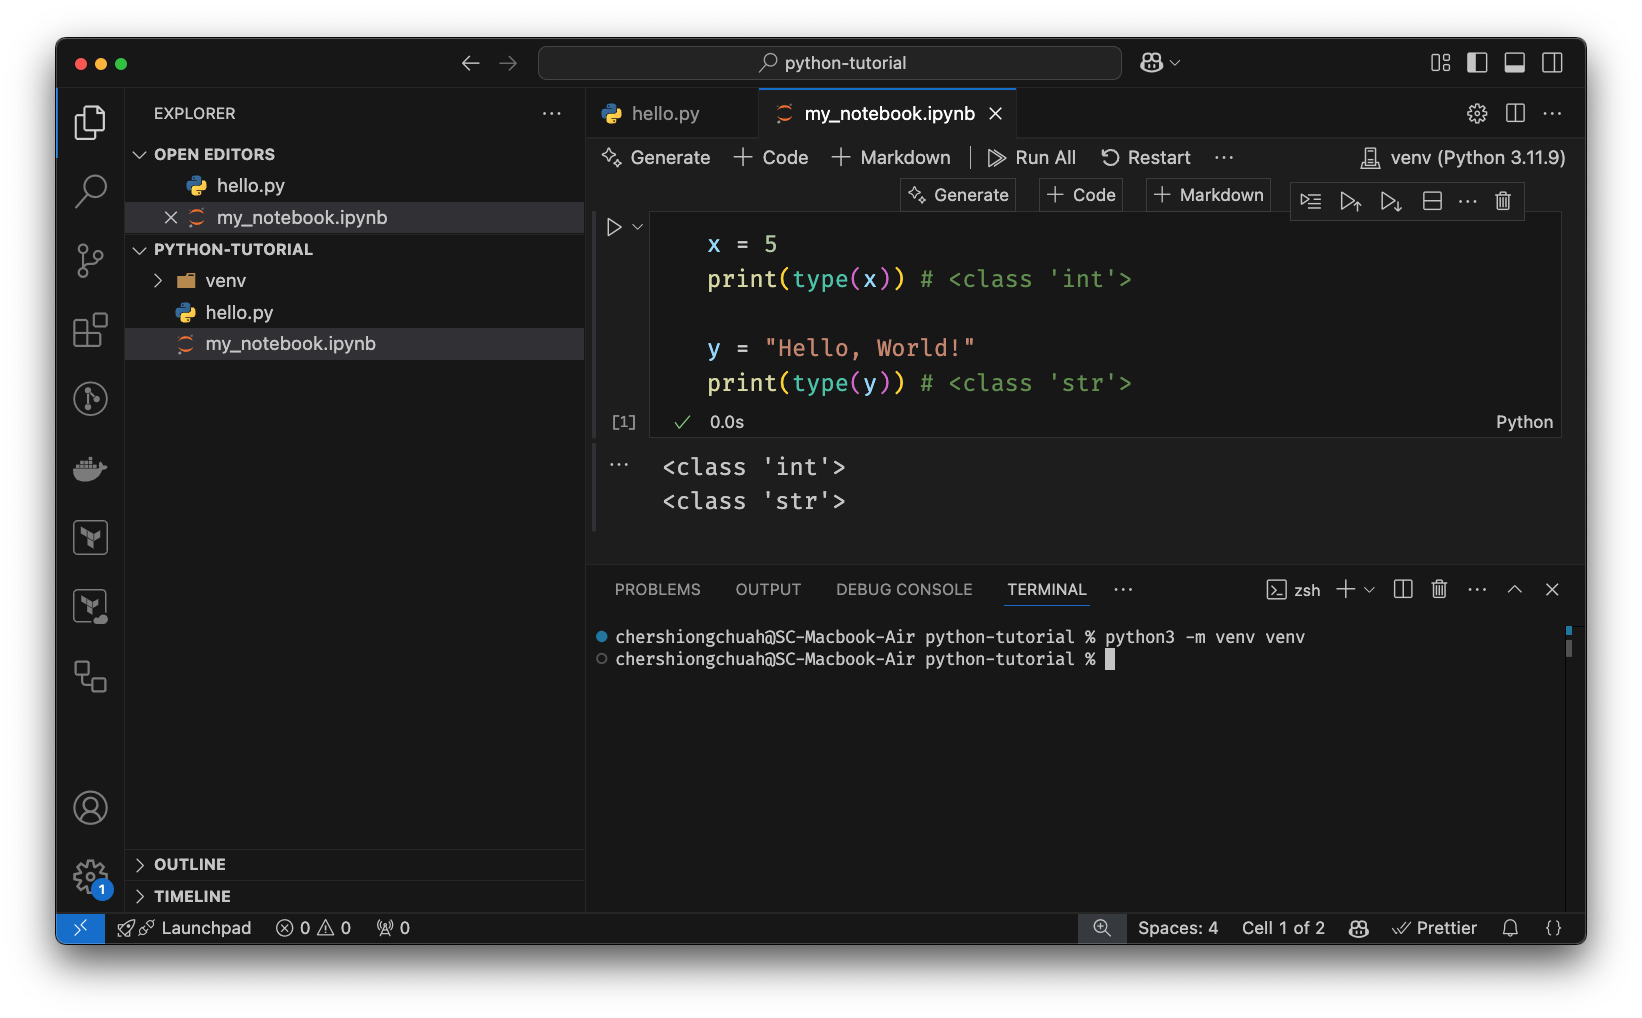Open the Accounts menu
1642x1018 pixels.
tap(90, 808)
